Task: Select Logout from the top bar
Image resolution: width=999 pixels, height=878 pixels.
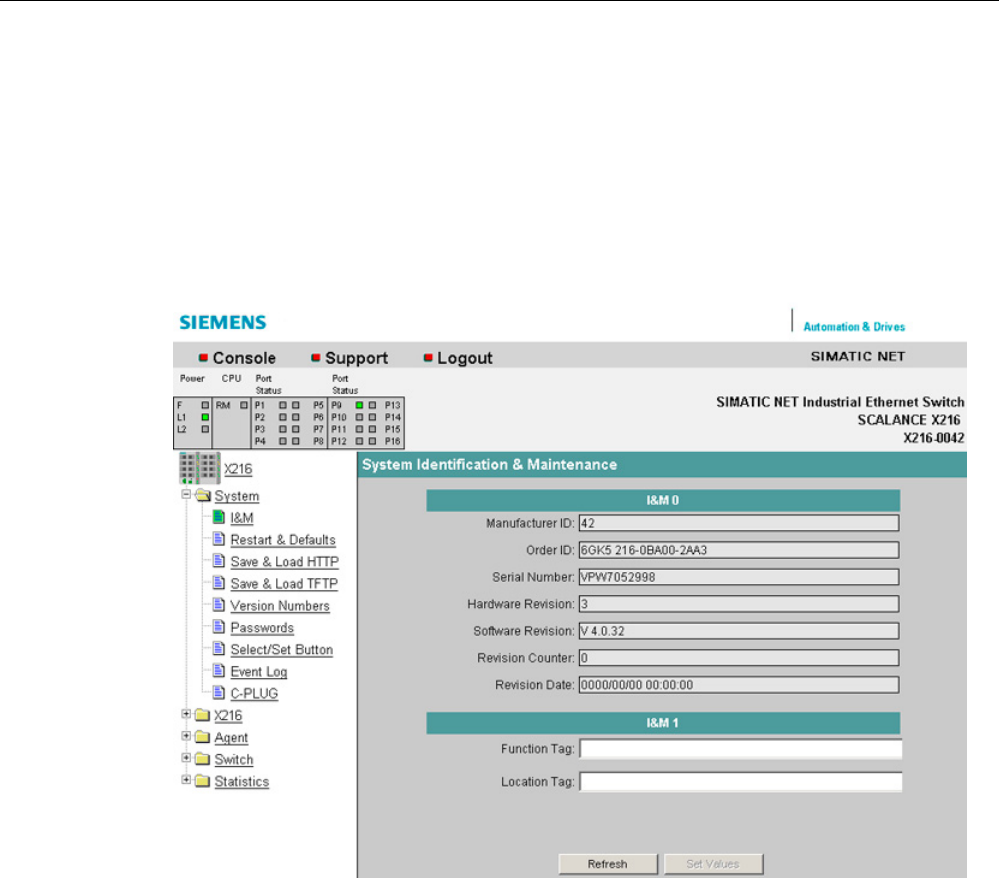Action: pos(464,358)
